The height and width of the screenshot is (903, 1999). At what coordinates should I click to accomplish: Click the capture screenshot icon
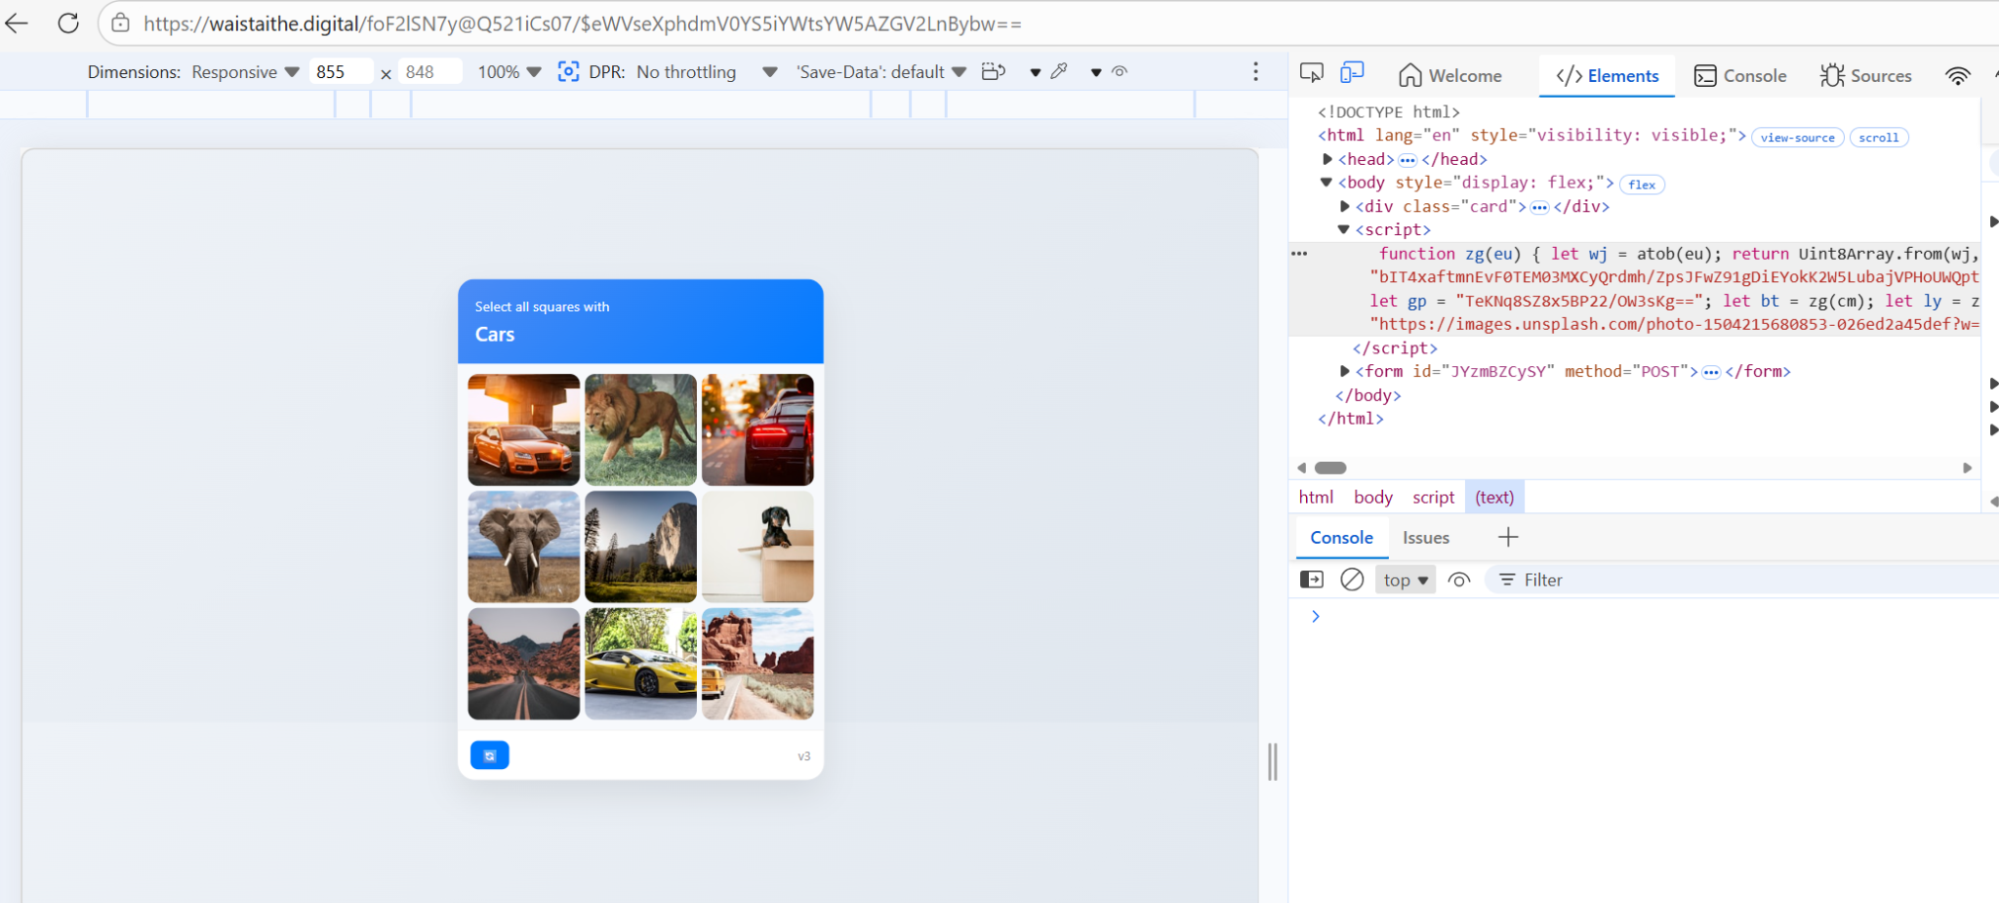[x=568, y=71]
